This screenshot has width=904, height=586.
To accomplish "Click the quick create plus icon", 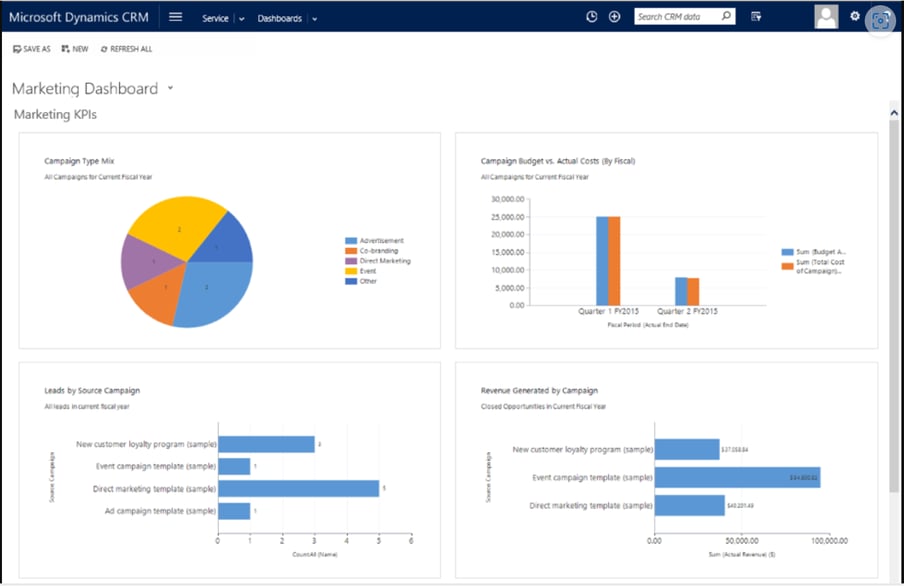I will coord(615,17).
